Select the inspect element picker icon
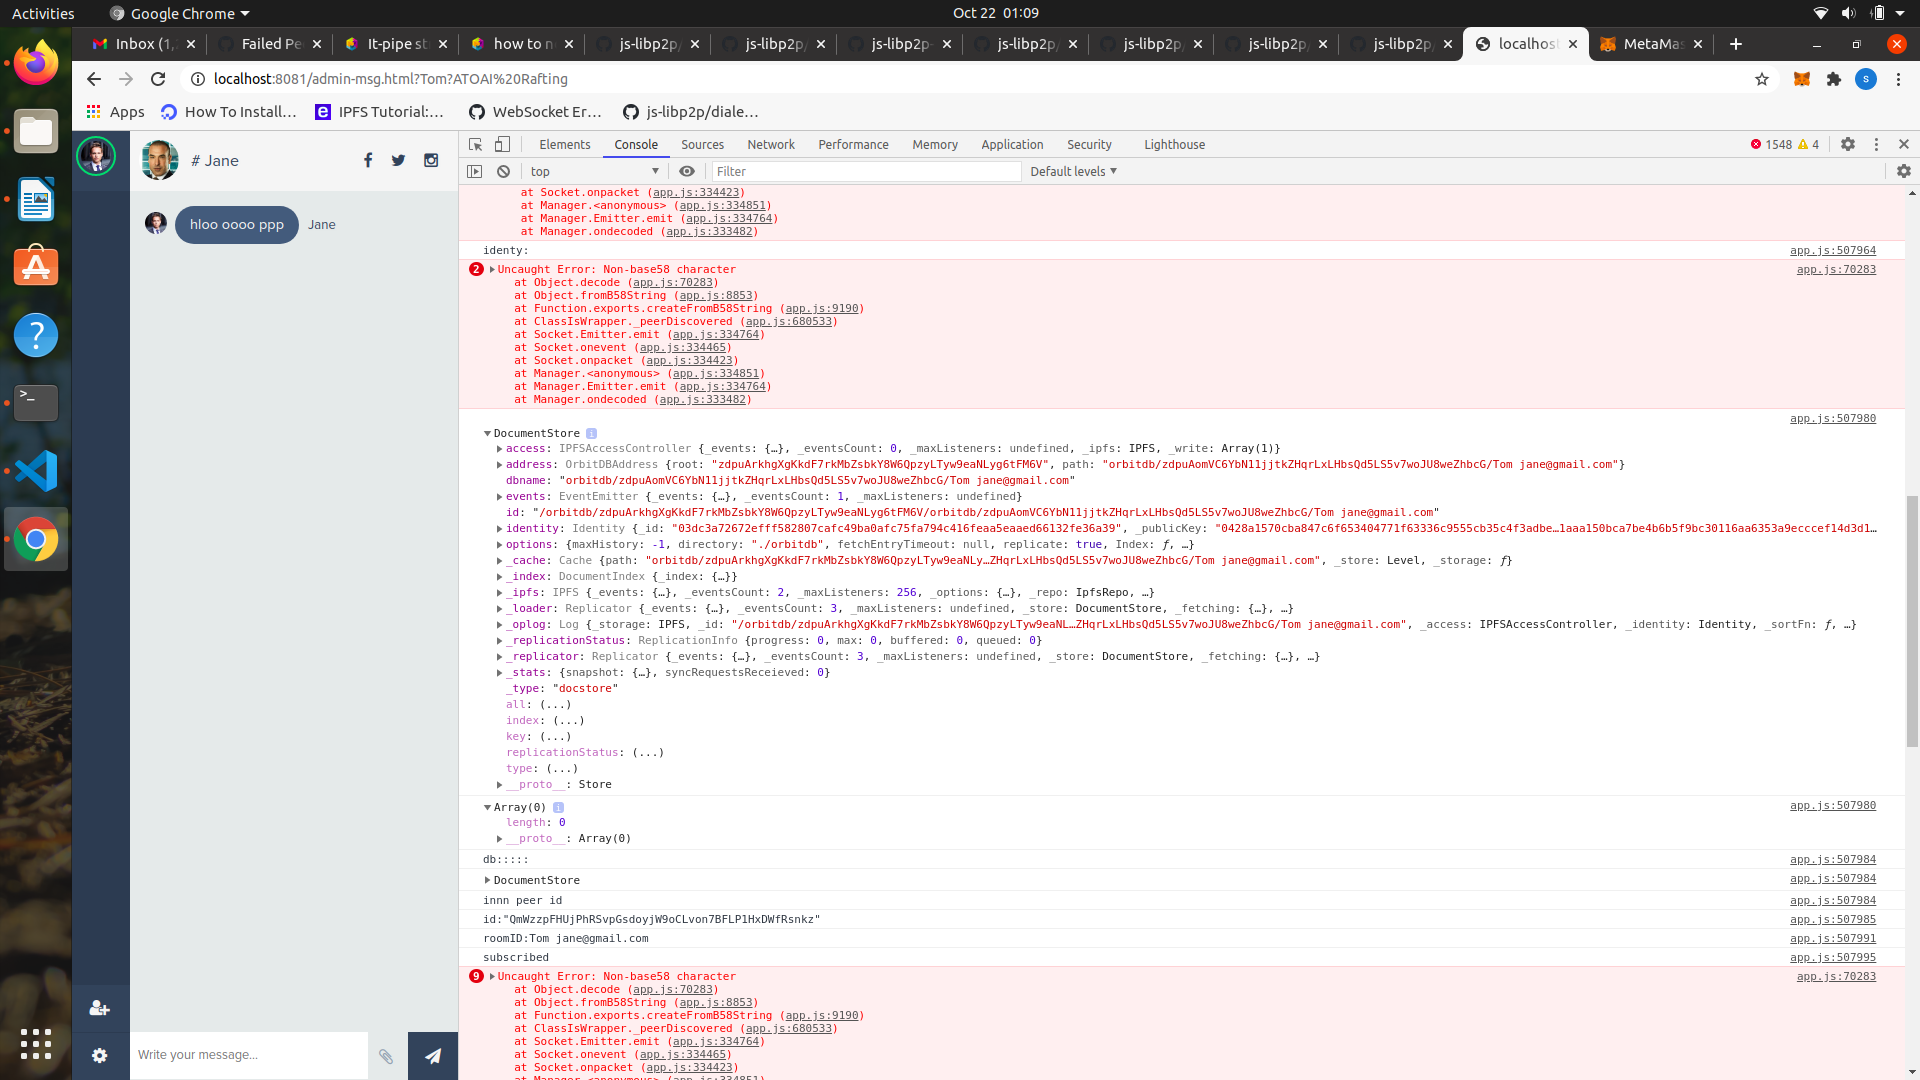This screenshot has width=1920, height=1080. point(476,144)
